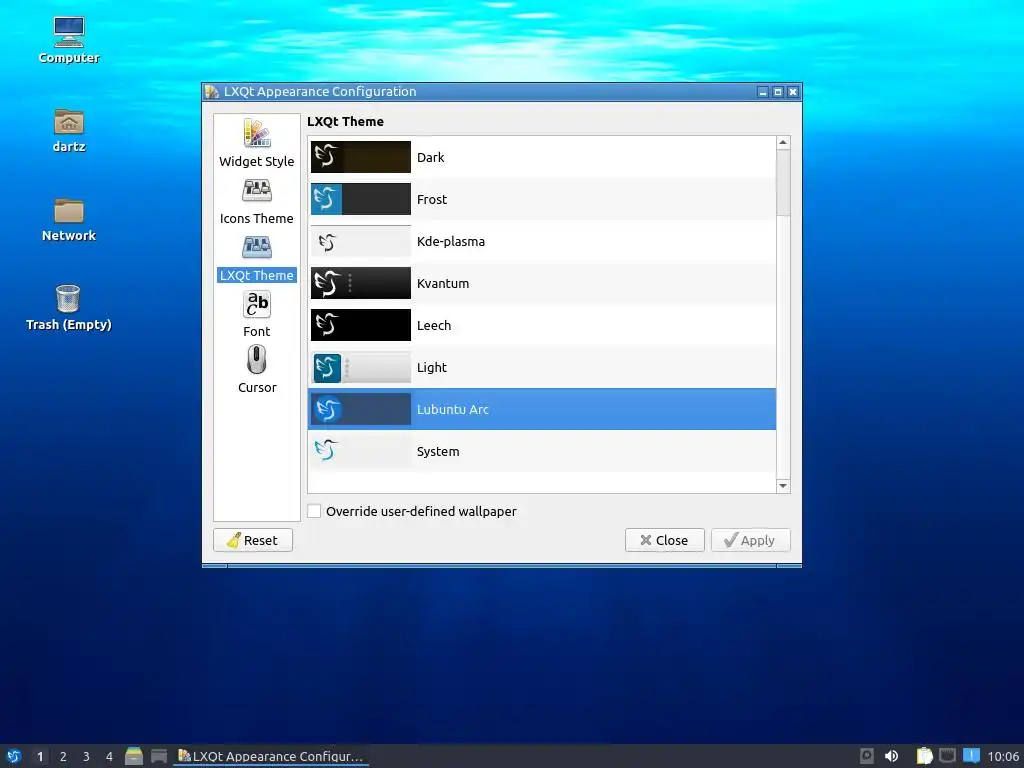The image size is (1024, 768).
Task: Open the dartz home folder icon
Action: click(69, 130)
